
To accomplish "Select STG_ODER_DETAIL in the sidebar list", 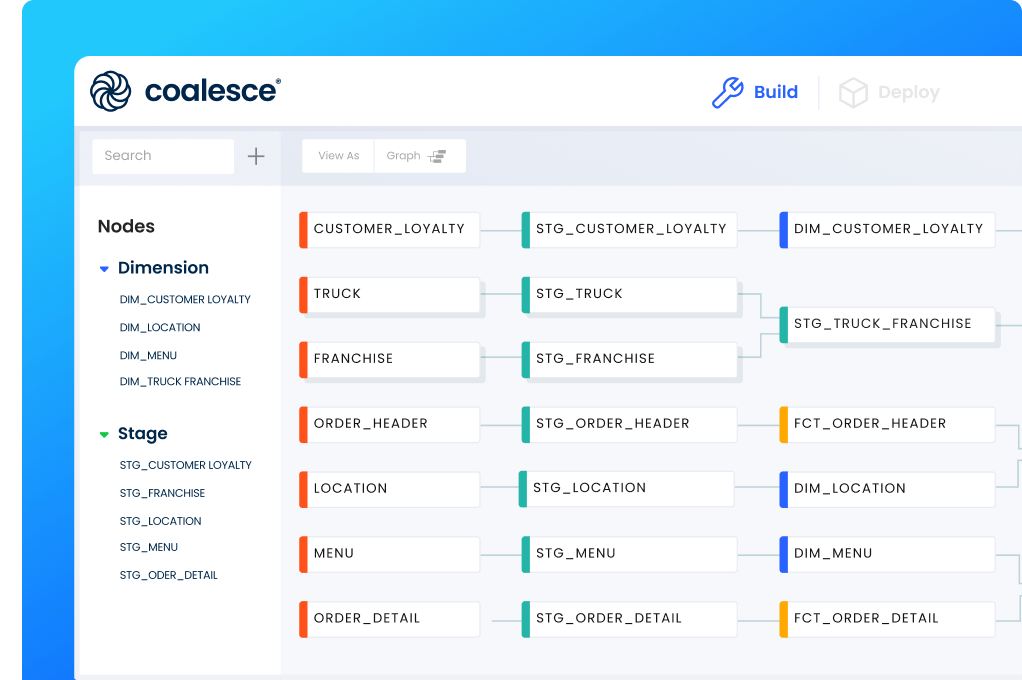I will pos(168,575).
